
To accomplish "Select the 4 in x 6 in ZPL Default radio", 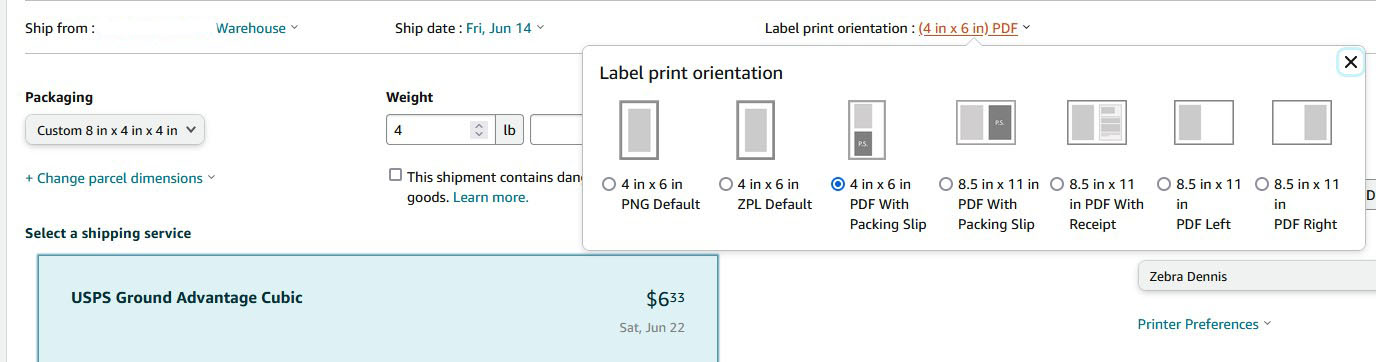I will click(726, 184).
